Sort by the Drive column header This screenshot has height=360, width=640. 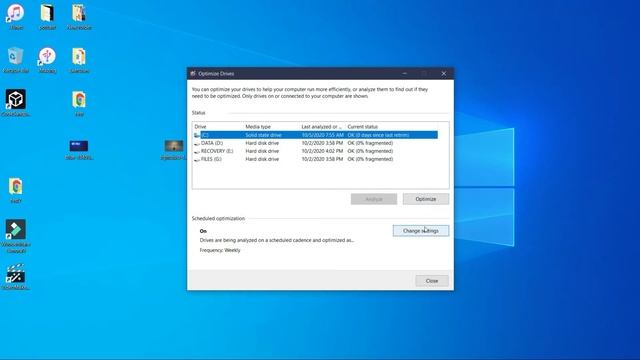tap(218, 127)
